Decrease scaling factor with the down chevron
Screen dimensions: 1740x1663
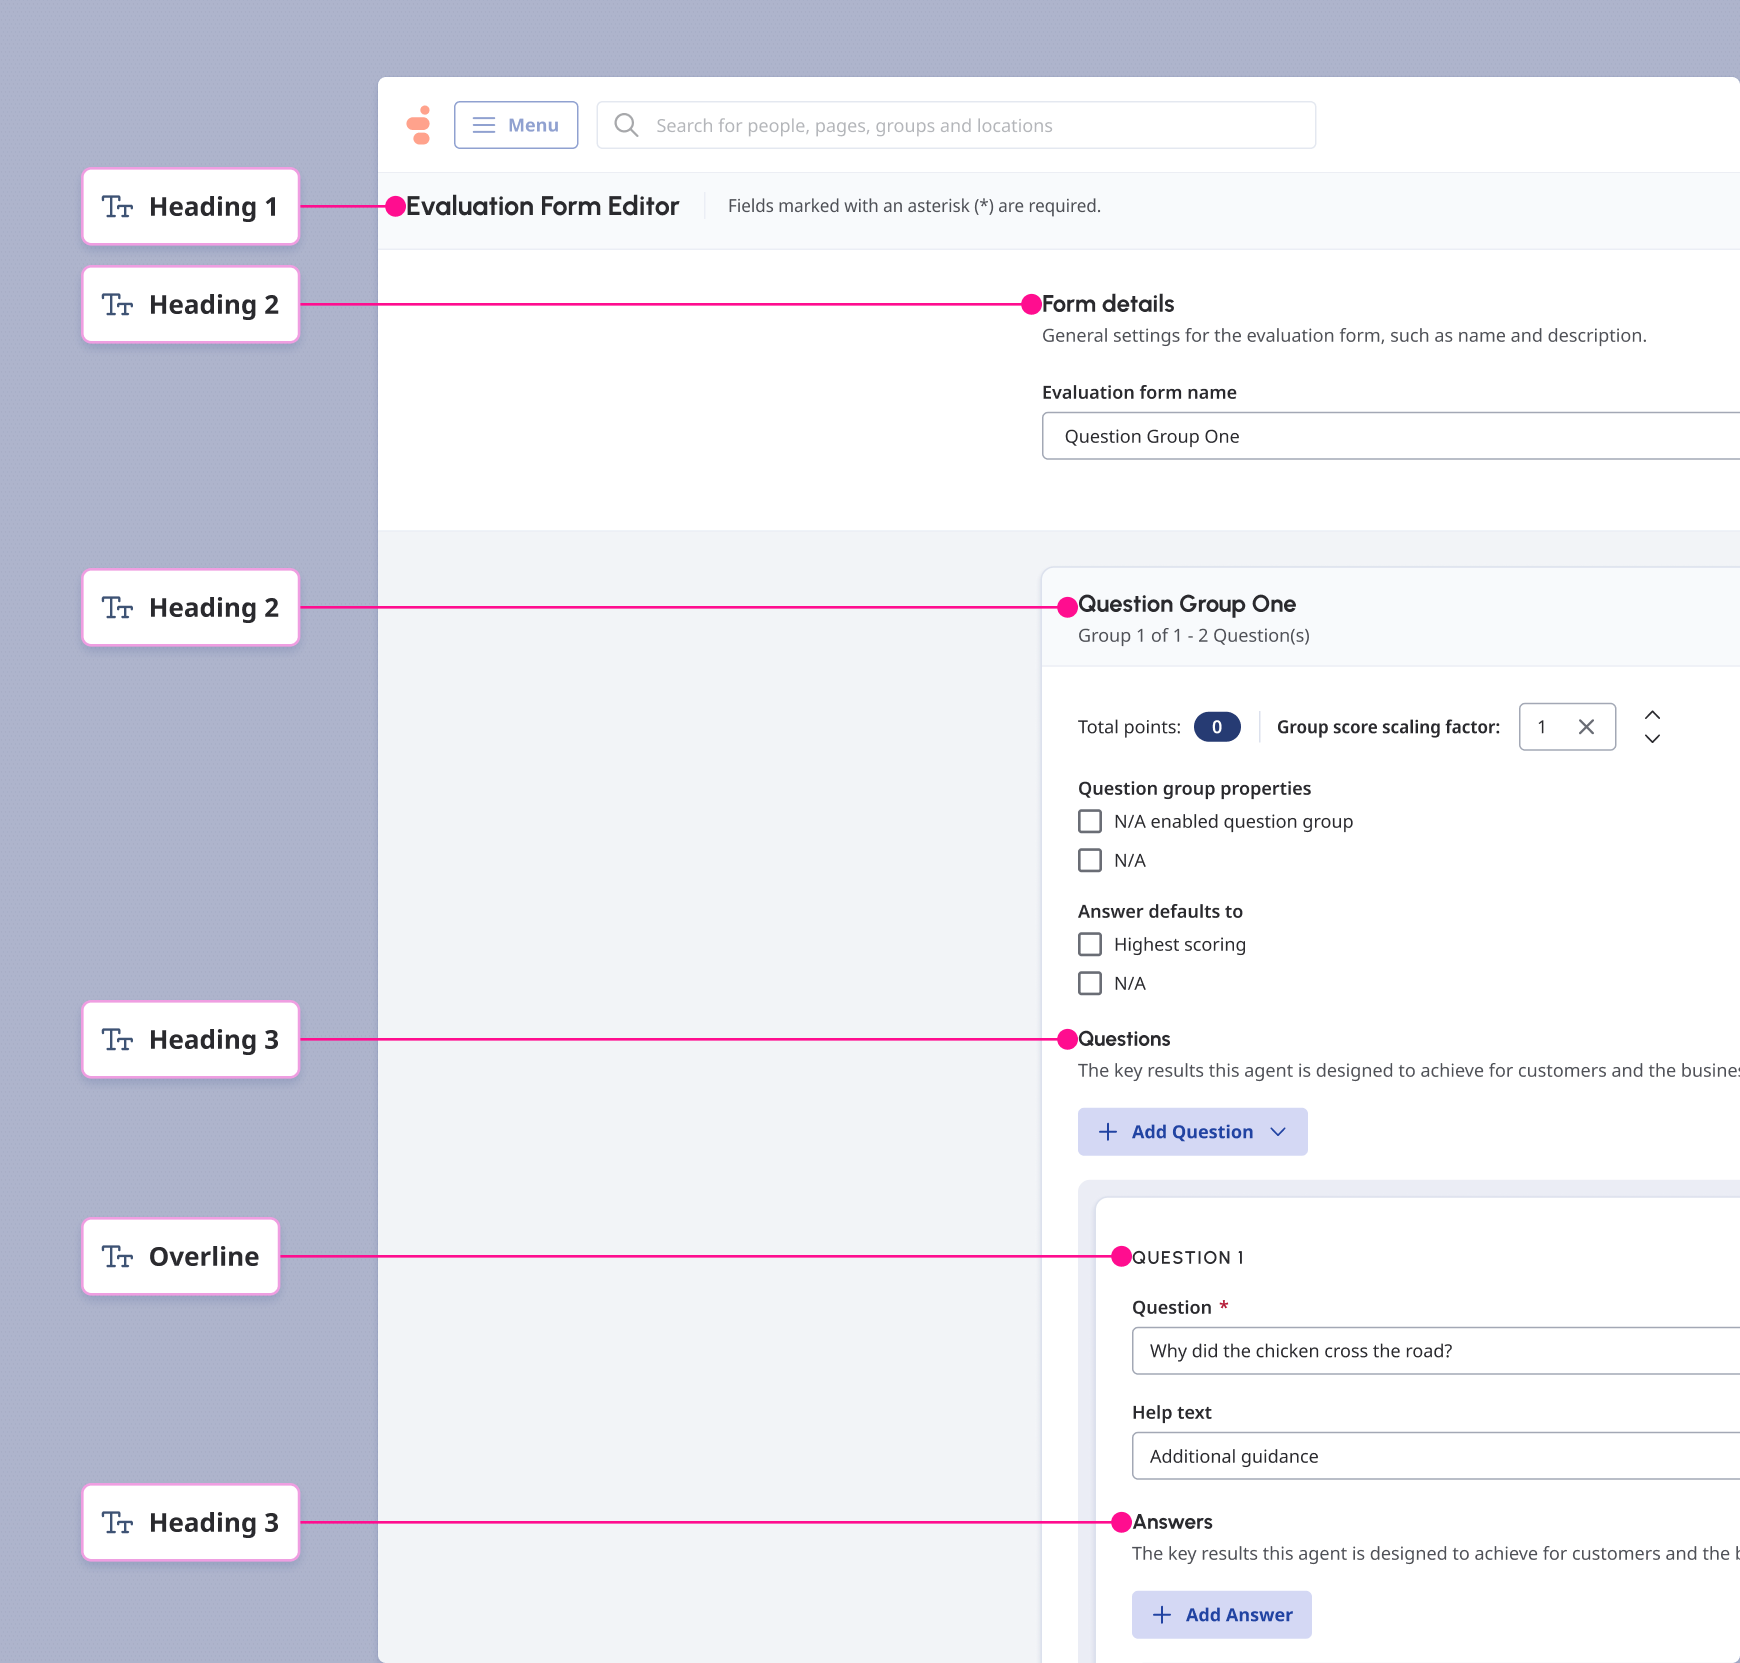point(1652,739)
